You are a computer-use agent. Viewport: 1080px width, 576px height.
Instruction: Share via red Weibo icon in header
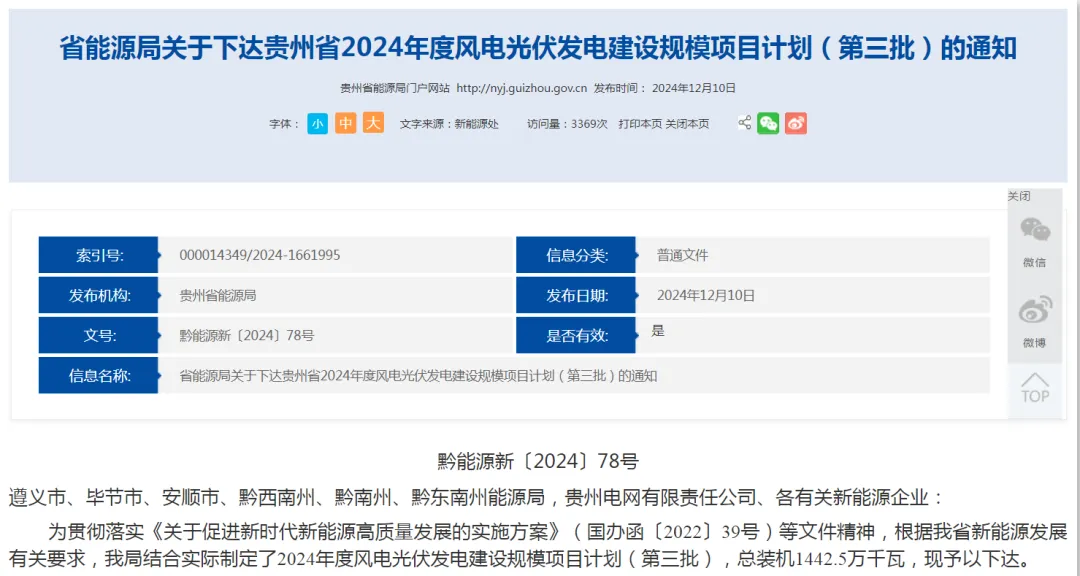click(x=796, y=123)
